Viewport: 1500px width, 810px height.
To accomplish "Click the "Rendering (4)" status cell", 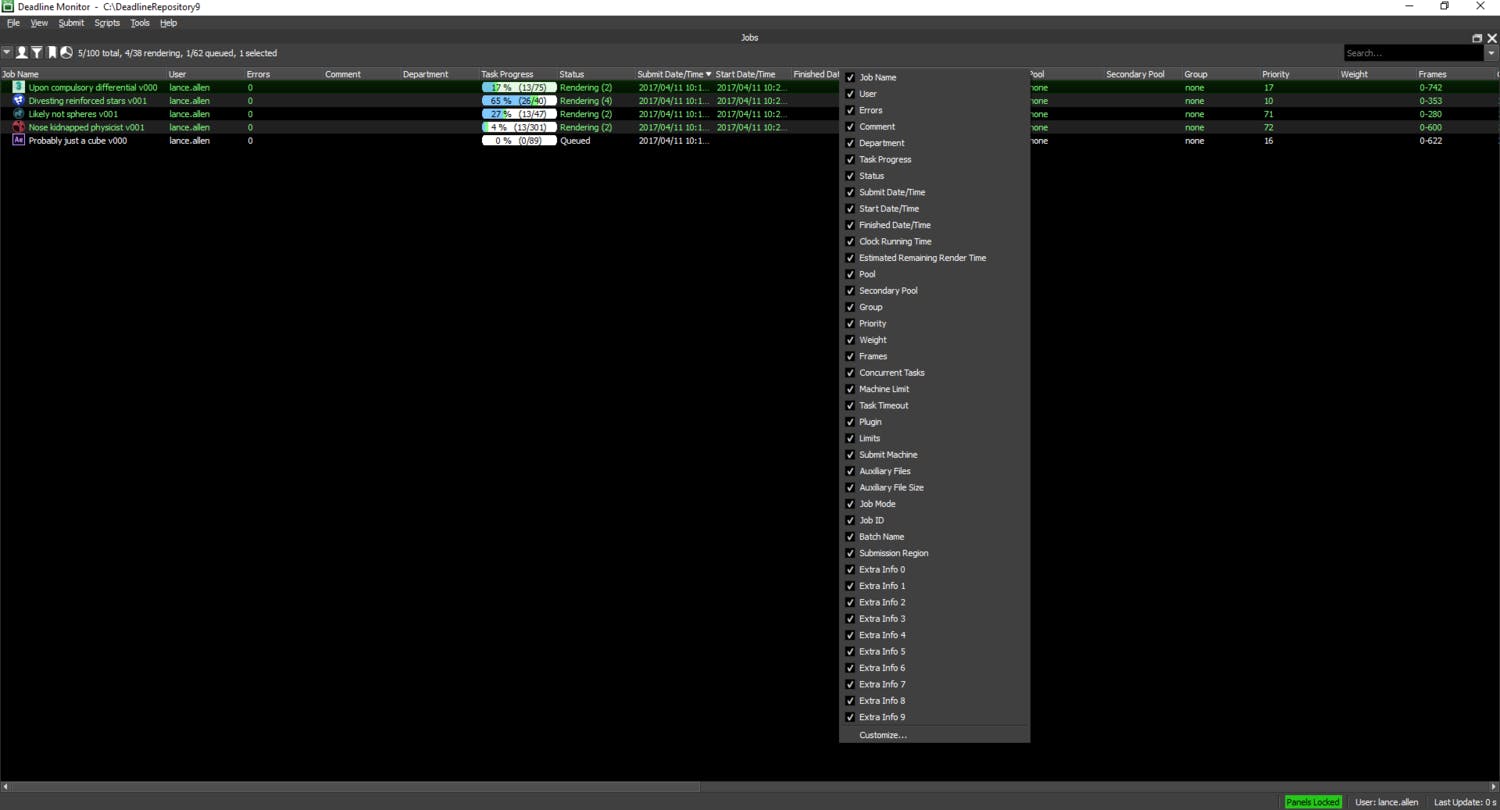I will click(586, 101).
